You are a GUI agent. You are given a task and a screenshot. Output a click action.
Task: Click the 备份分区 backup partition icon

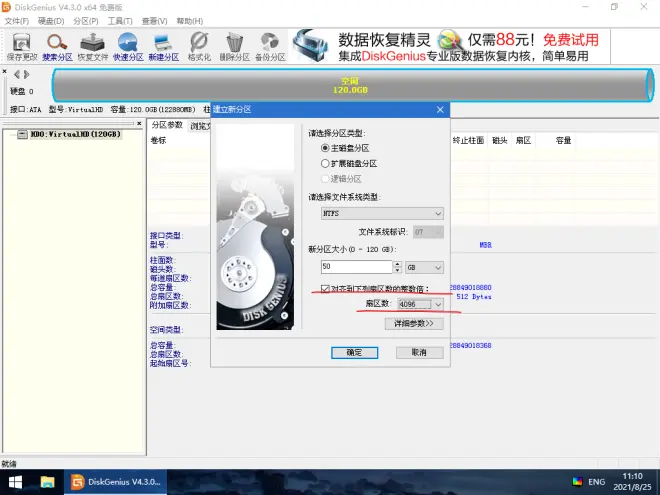click(270, 47)
